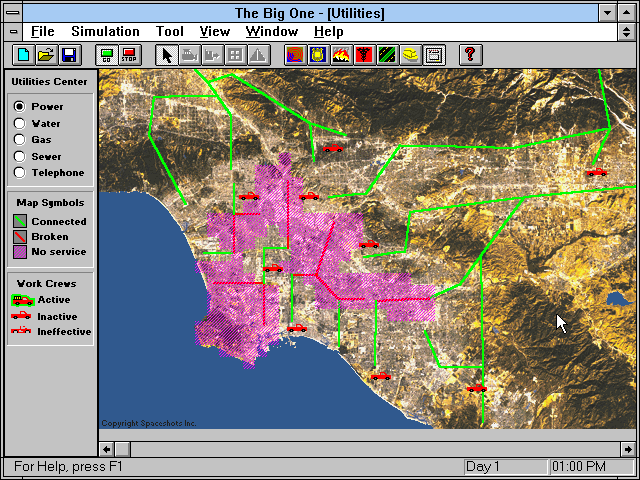
Task: Click the red question mark help icon
Action: point(469,54)
